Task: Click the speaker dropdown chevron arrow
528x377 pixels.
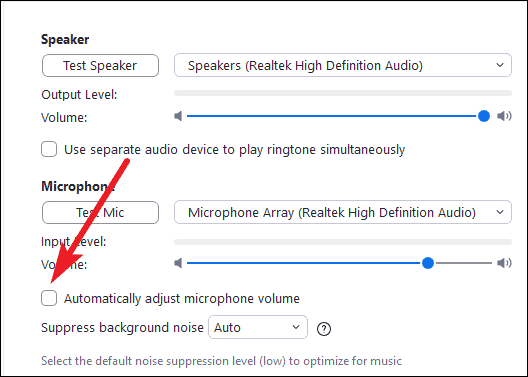Action: 500,65
